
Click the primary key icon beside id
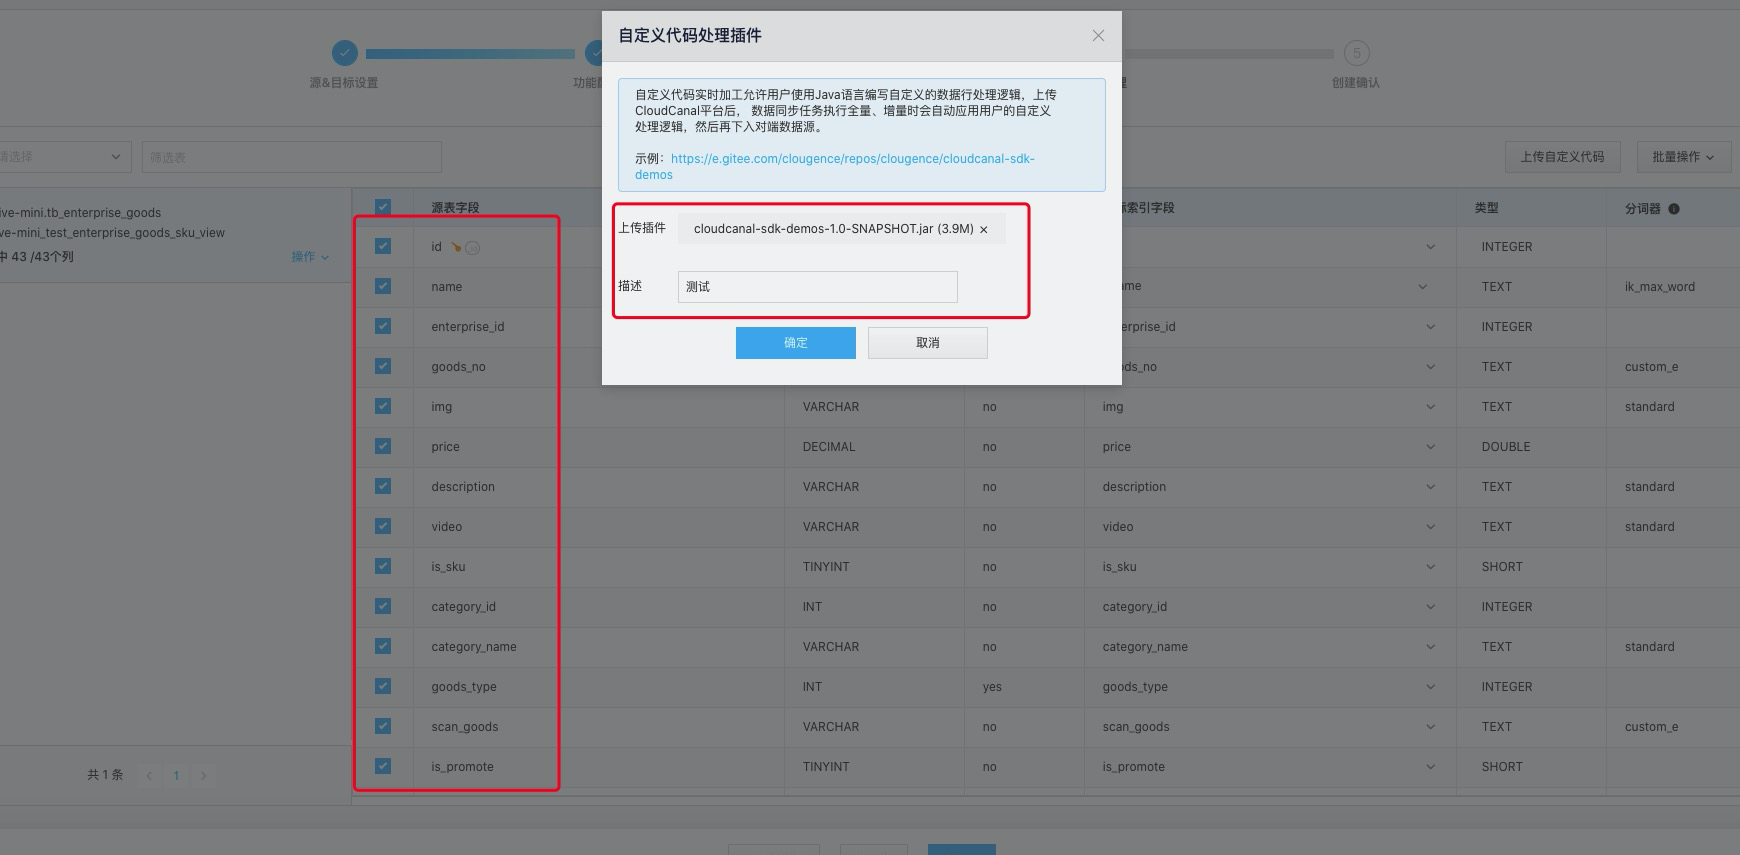456,247
